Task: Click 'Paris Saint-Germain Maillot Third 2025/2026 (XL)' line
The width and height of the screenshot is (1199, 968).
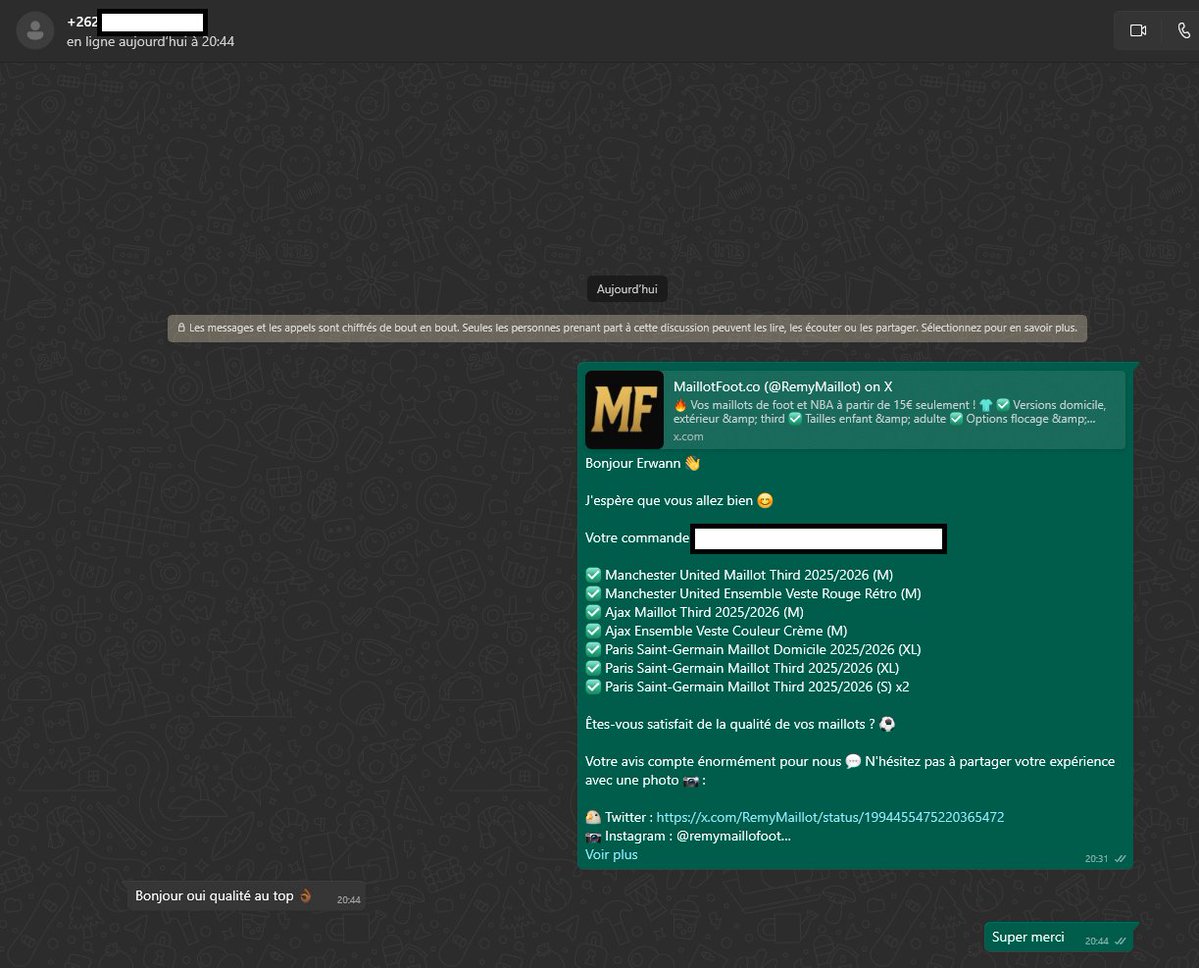Action: click(x=742, y=668)
